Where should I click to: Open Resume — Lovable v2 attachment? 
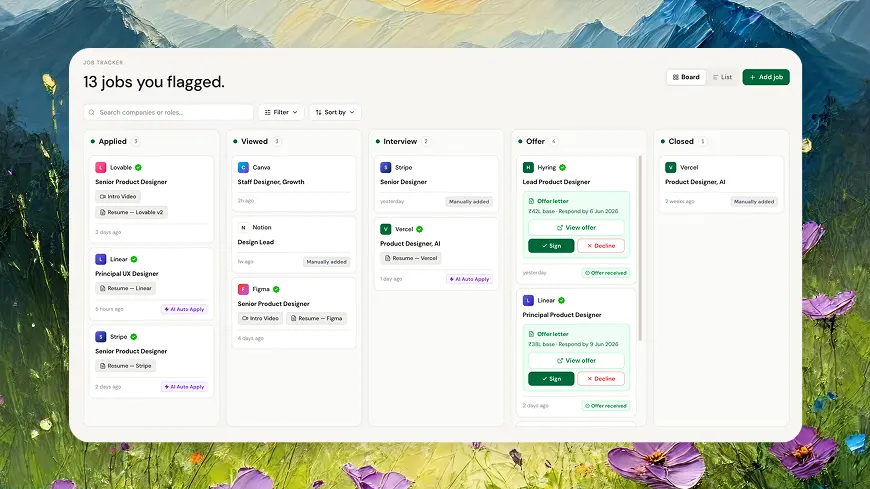[x=131, y=212]
